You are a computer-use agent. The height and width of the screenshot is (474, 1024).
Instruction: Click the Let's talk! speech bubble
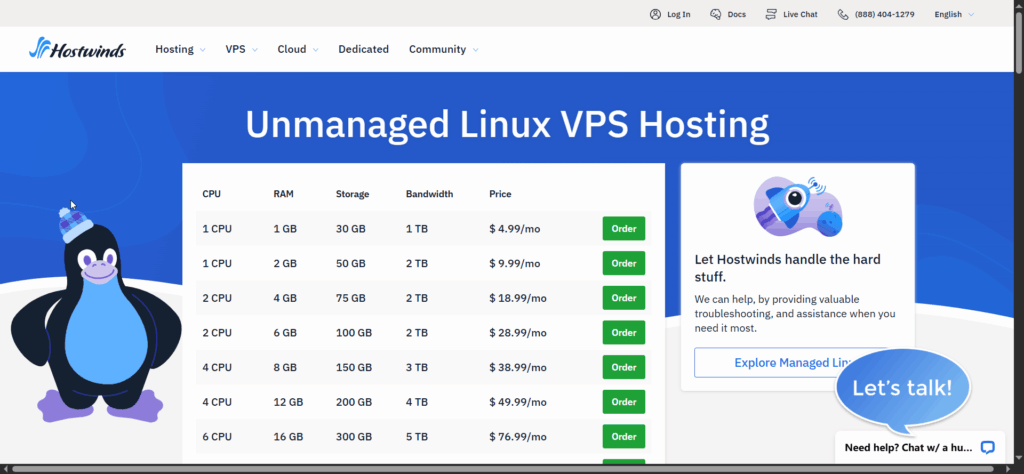pos(902,389)
